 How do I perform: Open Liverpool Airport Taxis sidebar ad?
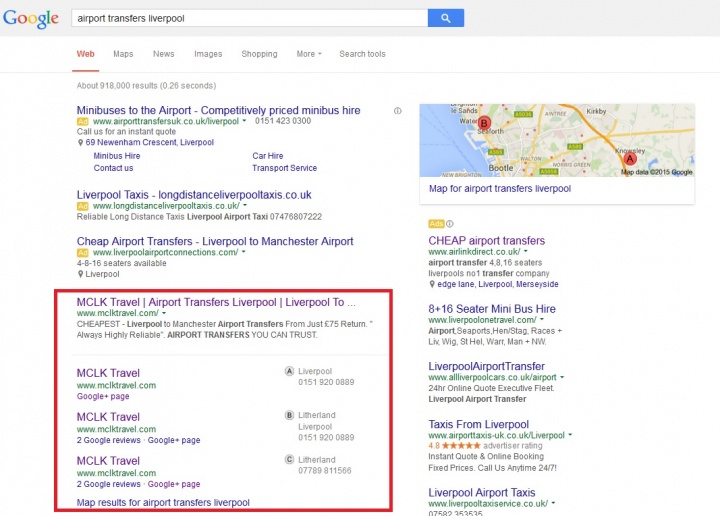[482, 493]
